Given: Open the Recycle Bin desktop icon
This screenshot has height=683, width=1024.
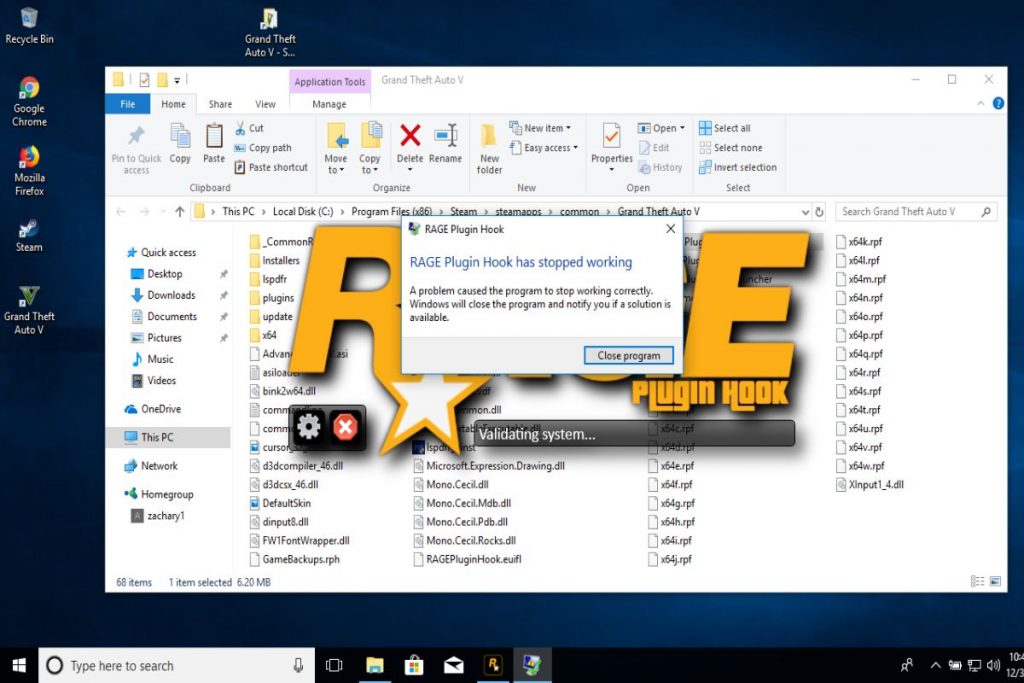Looking at the screenshot, I should pos(29,25).
